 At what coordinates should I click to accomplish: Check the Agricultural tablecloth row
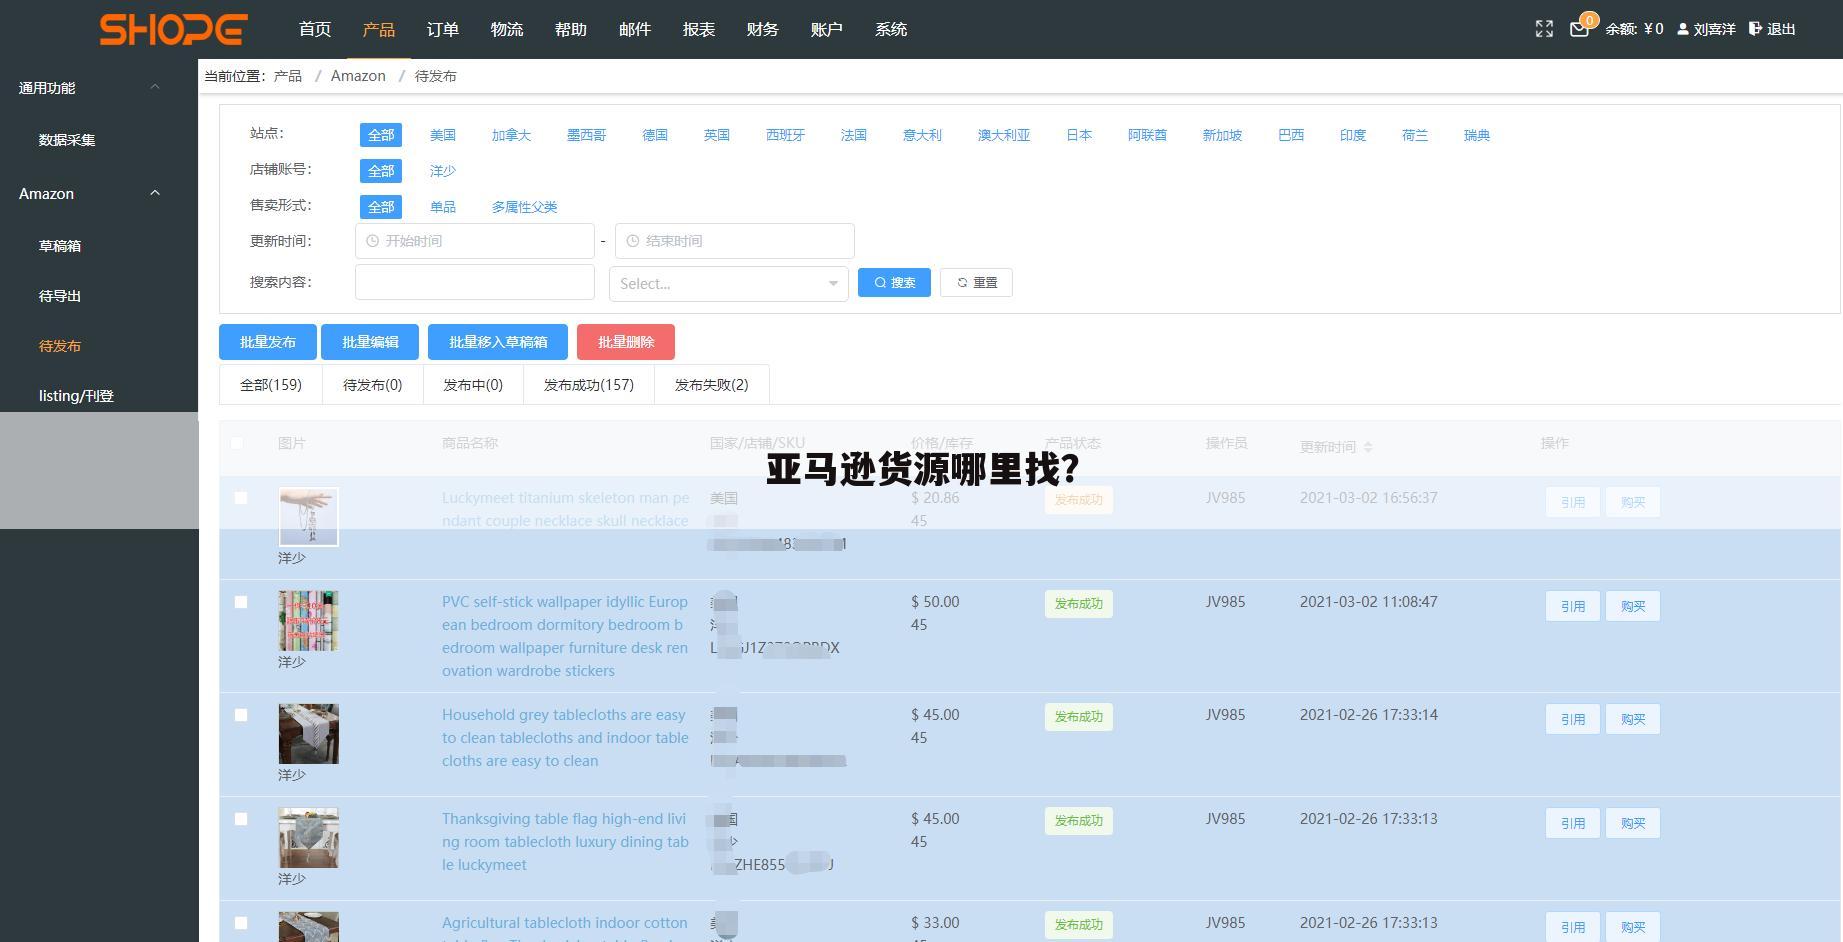(x=240, y=922)
